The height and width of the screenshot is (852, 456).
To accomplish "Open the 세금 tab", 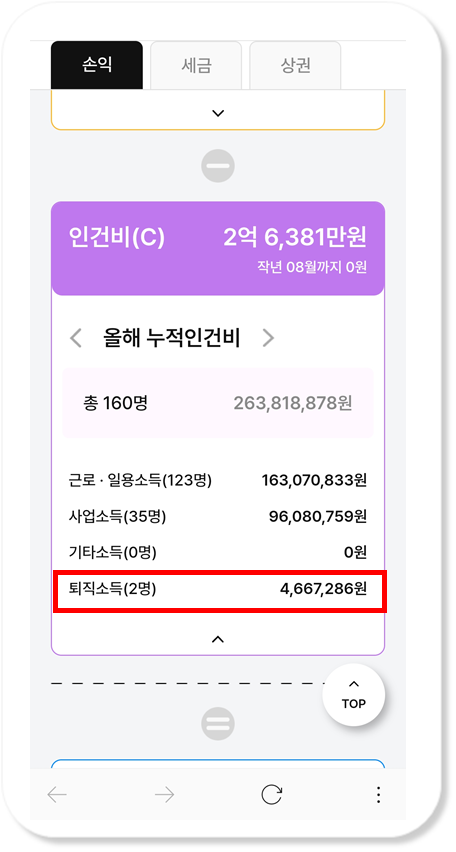I will pyautogui.click(x=196, y=65).
